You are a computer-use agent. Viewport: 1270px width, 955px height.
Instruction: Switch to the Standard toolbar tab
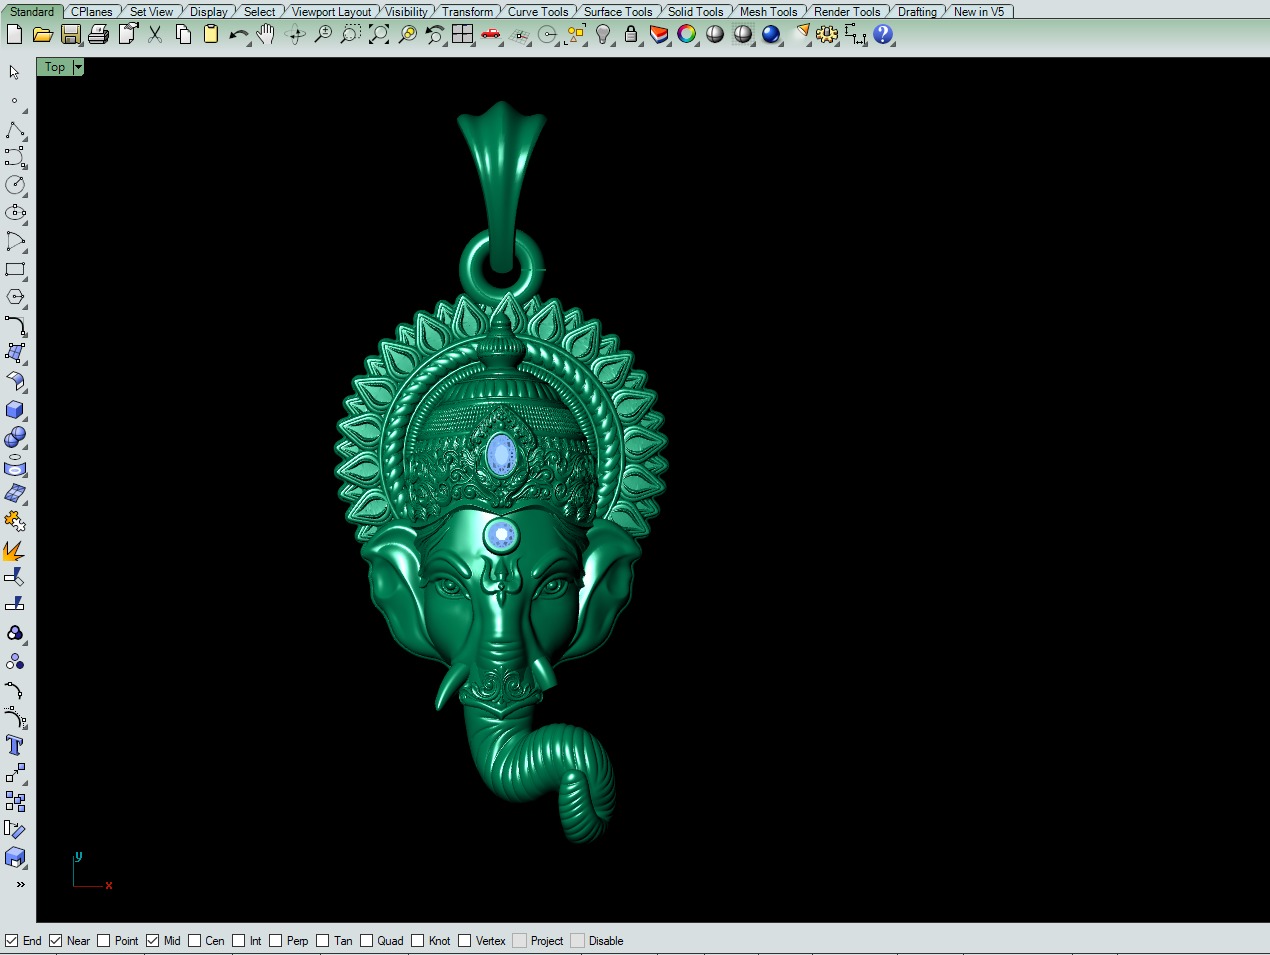32,12
